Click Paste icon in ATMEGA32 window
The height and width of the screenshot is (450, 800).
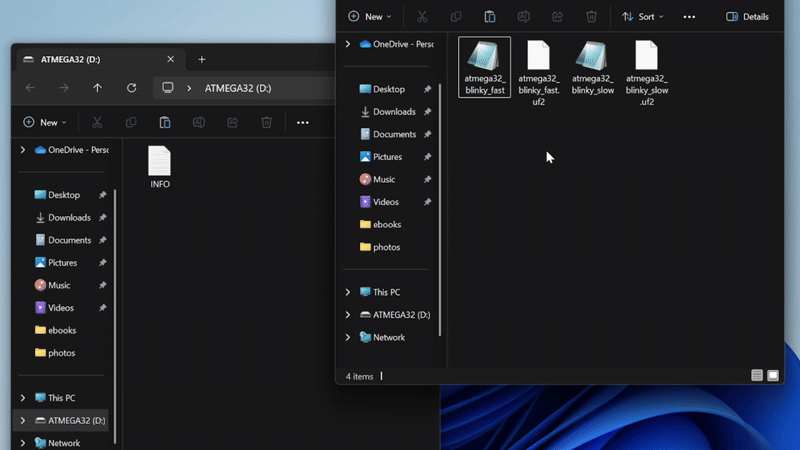pyautogui.click(x=165, y=122)
